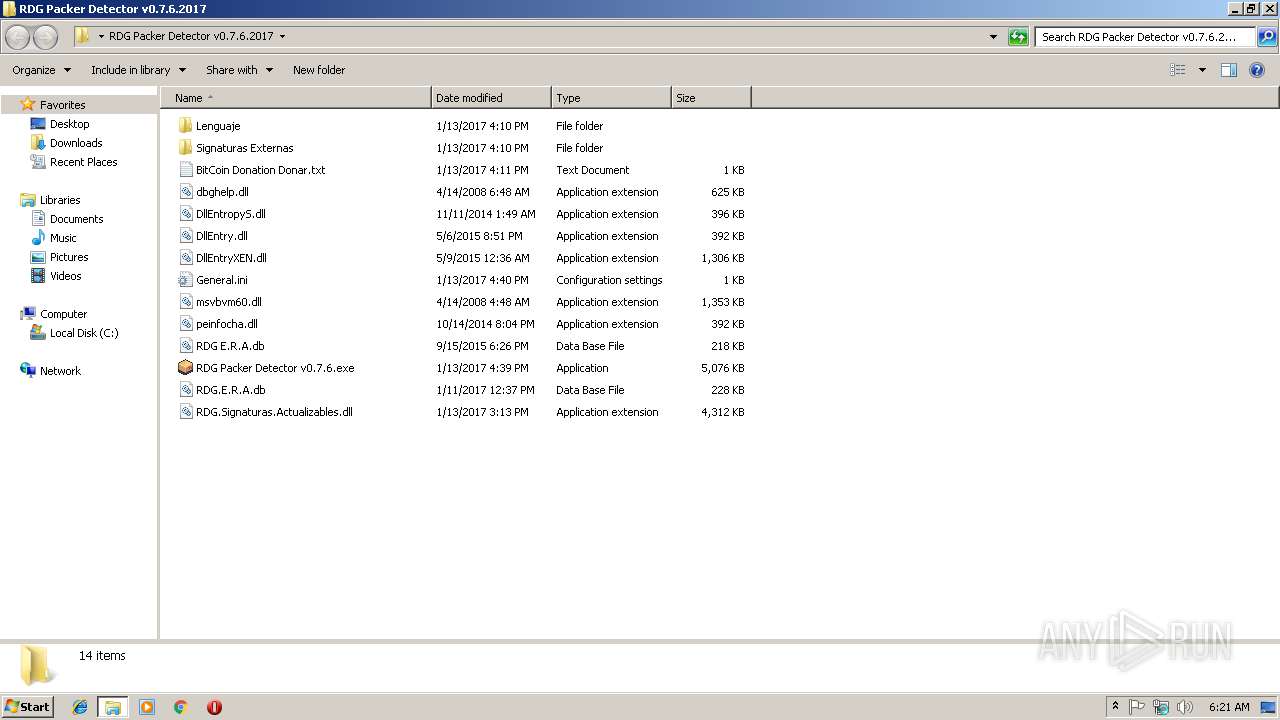Open the Include in library dropdown
Image resolution: width=1280 pixels, height=720 pixels.
pyautogui.click(x=138, y=70)
